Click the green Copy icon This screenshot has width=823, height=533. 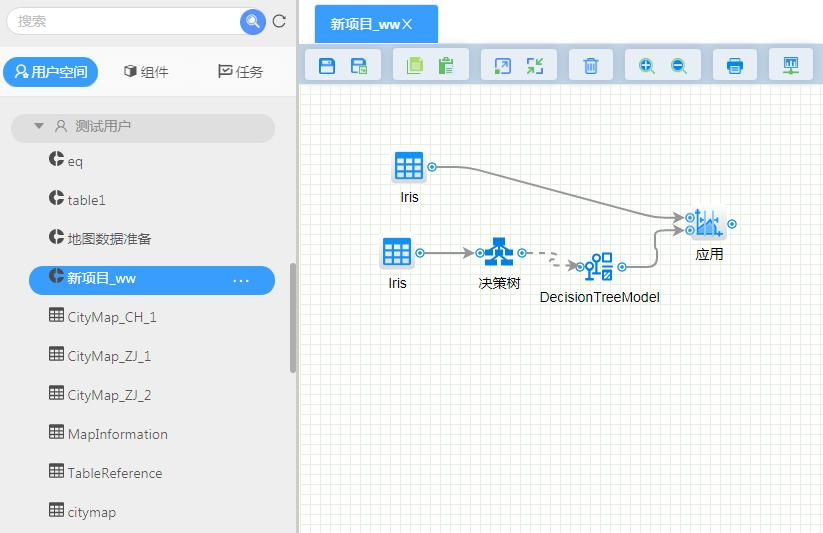point(415,66)
